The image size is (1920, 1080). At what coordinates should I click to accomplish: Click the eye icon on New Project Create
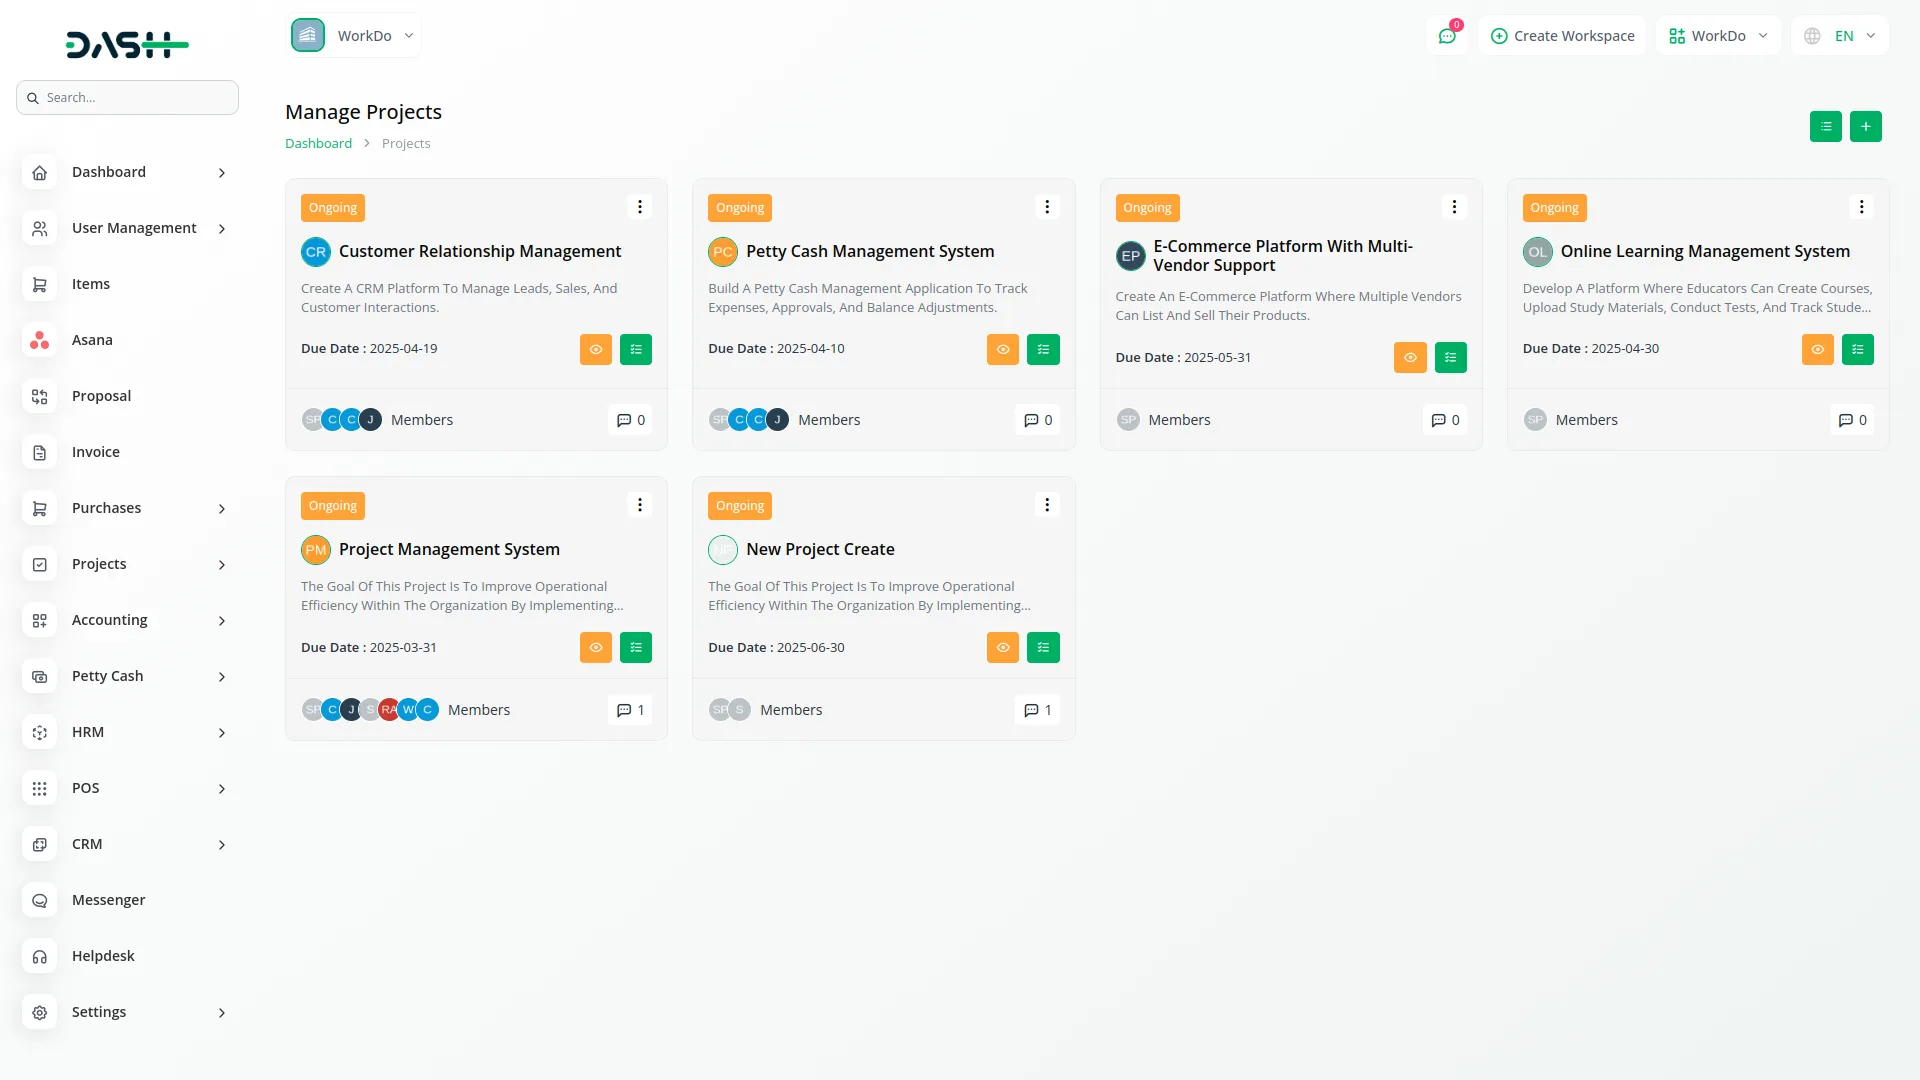1002,647
